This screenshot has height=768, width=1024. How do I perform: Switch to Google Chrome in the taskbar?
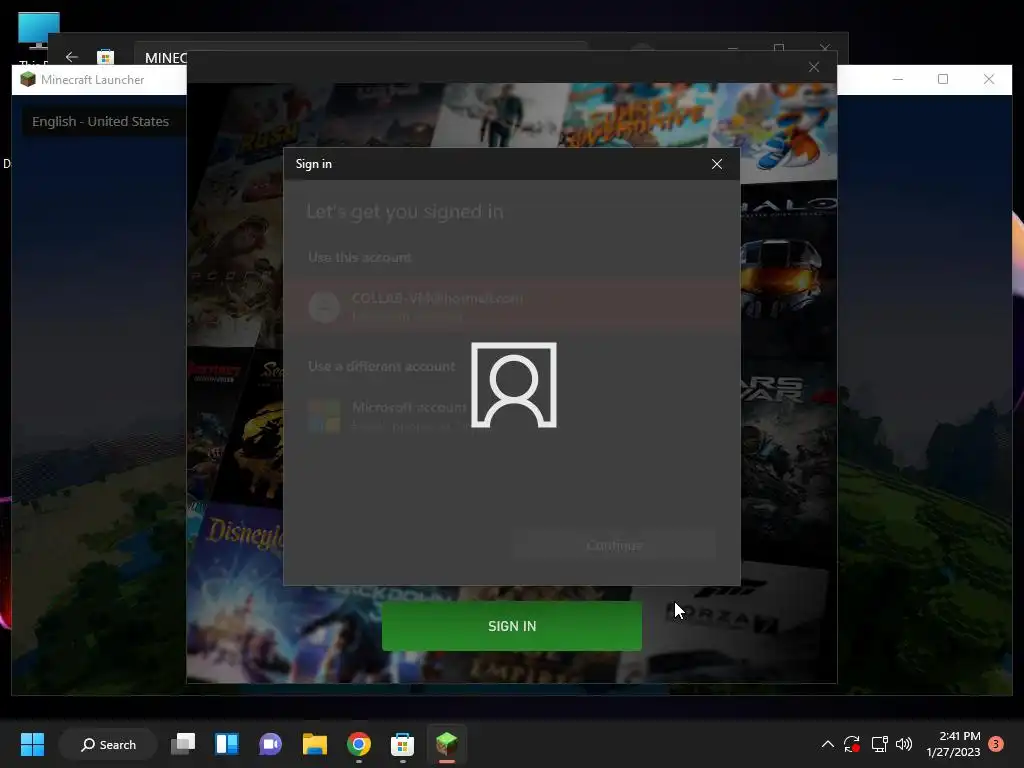click(x=359, y=744)
